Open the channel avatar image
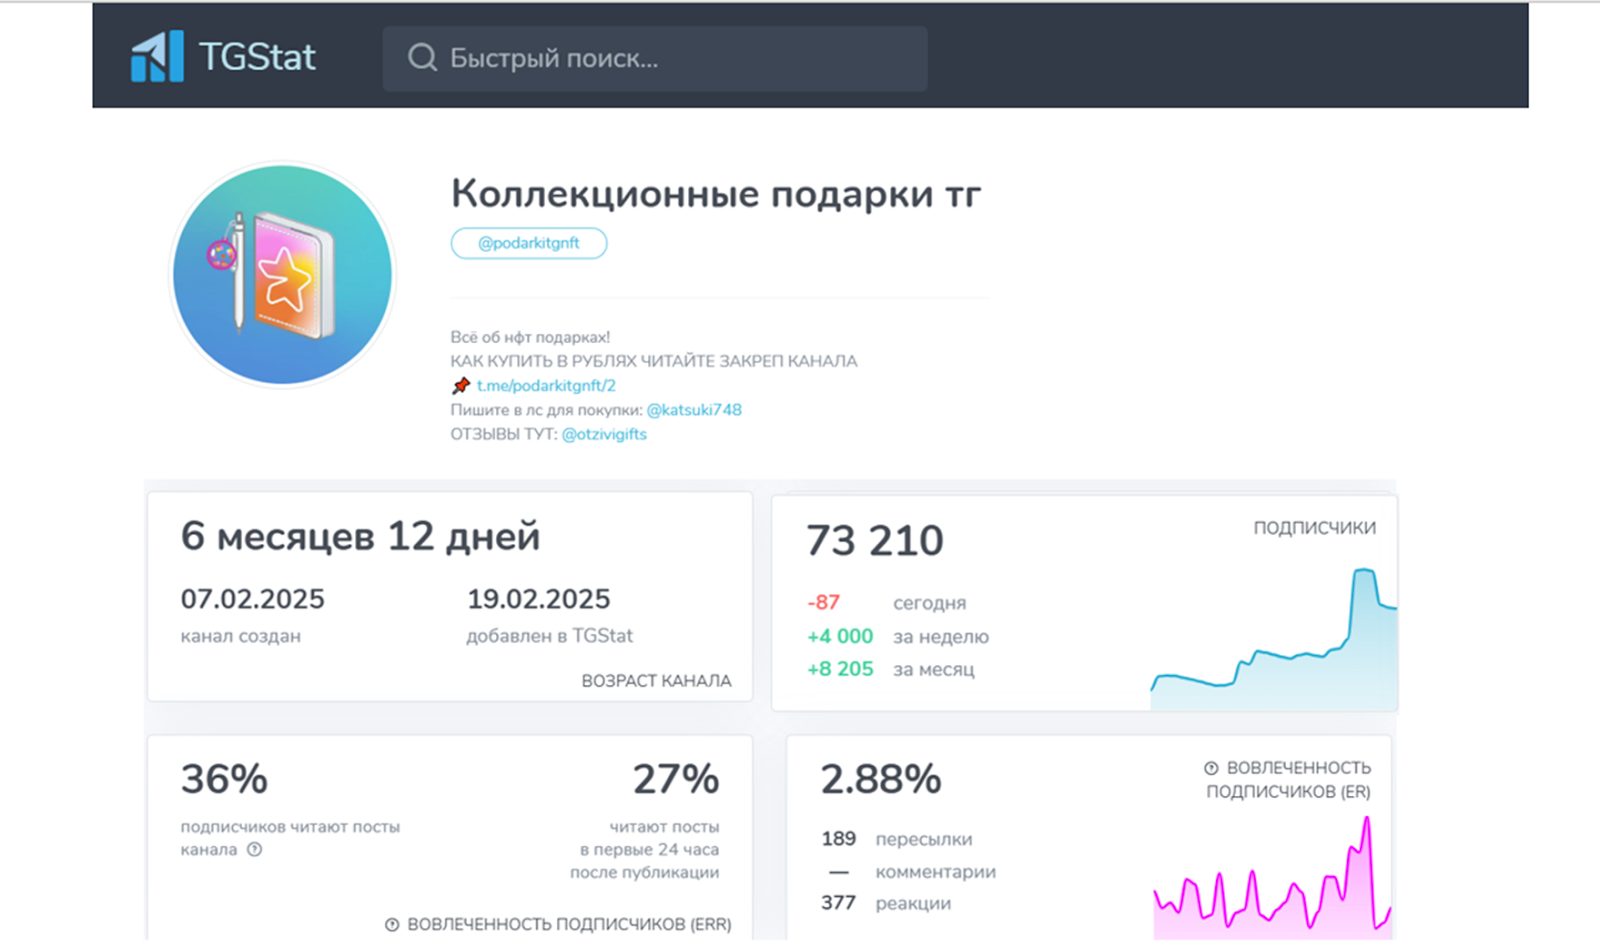 [283, 275]
